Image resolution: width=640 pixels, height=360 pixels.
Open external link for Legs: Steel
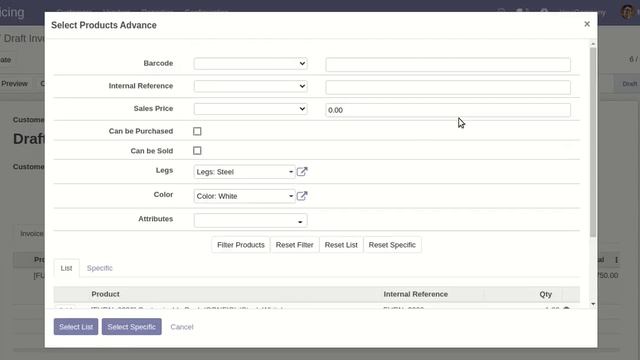[x=302, y=172]
